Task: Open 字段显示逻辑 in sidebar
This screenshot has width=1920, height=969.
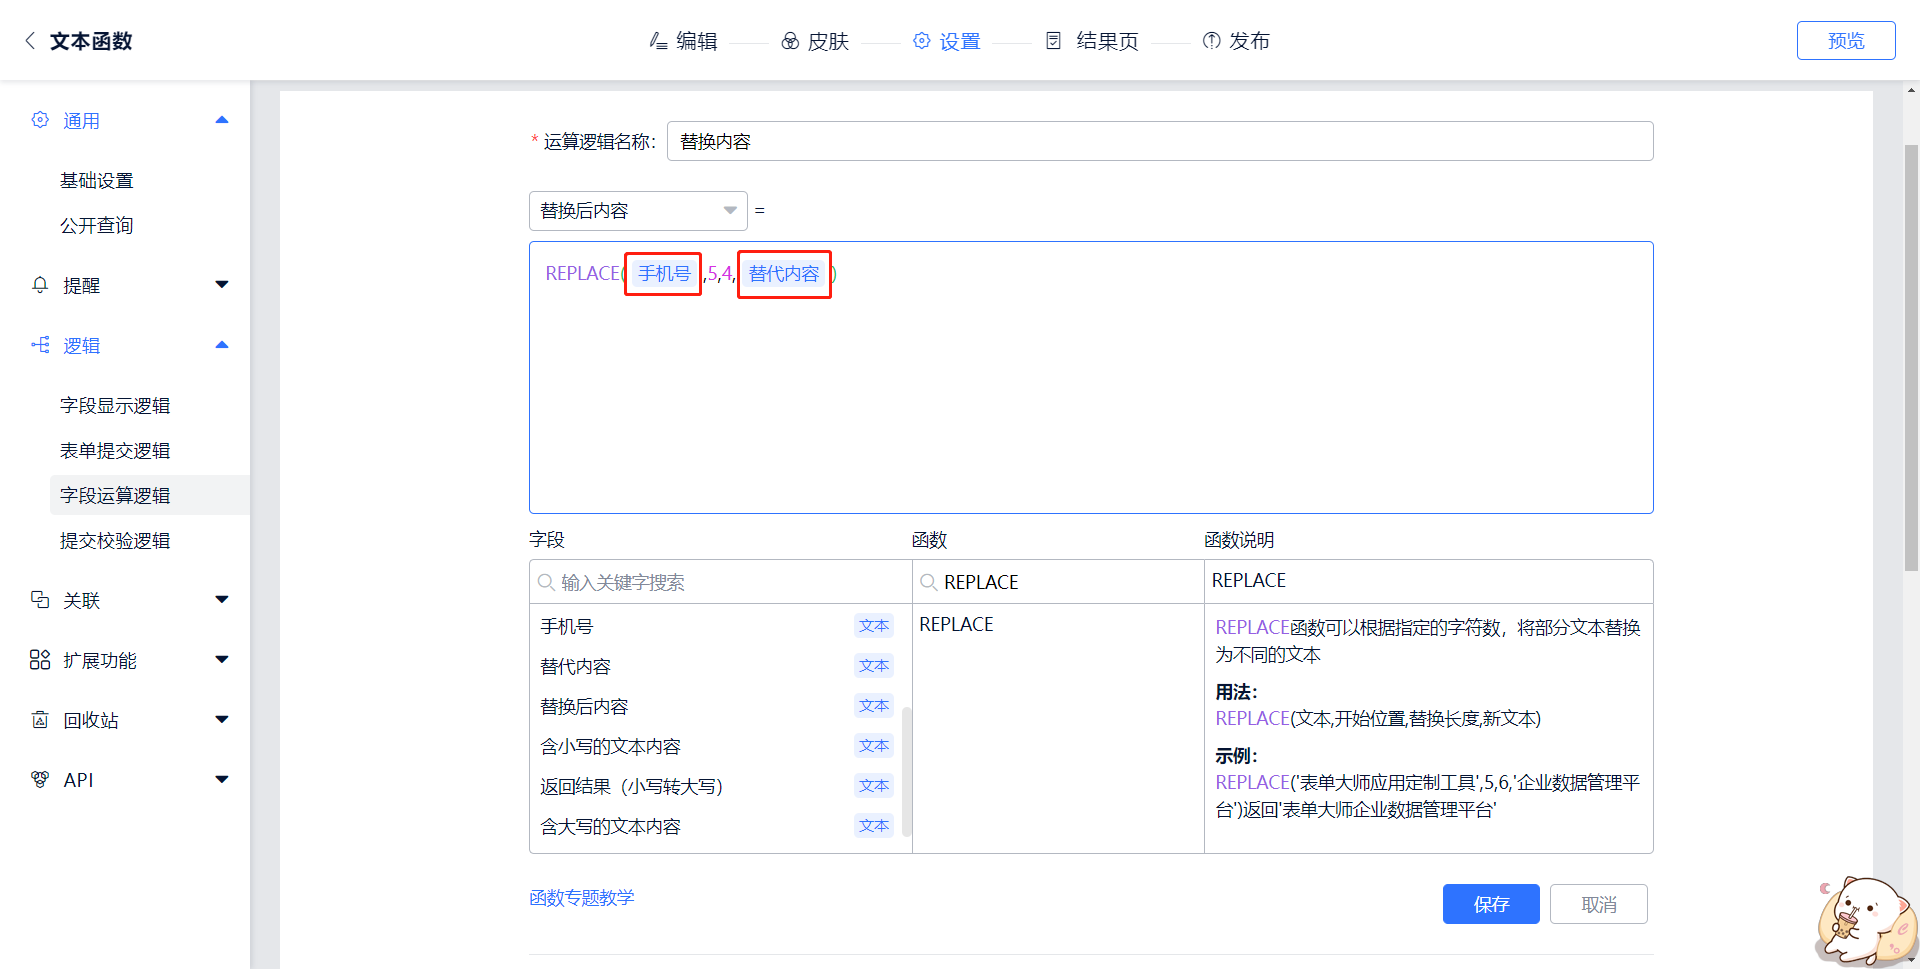Action: (115, 406)
